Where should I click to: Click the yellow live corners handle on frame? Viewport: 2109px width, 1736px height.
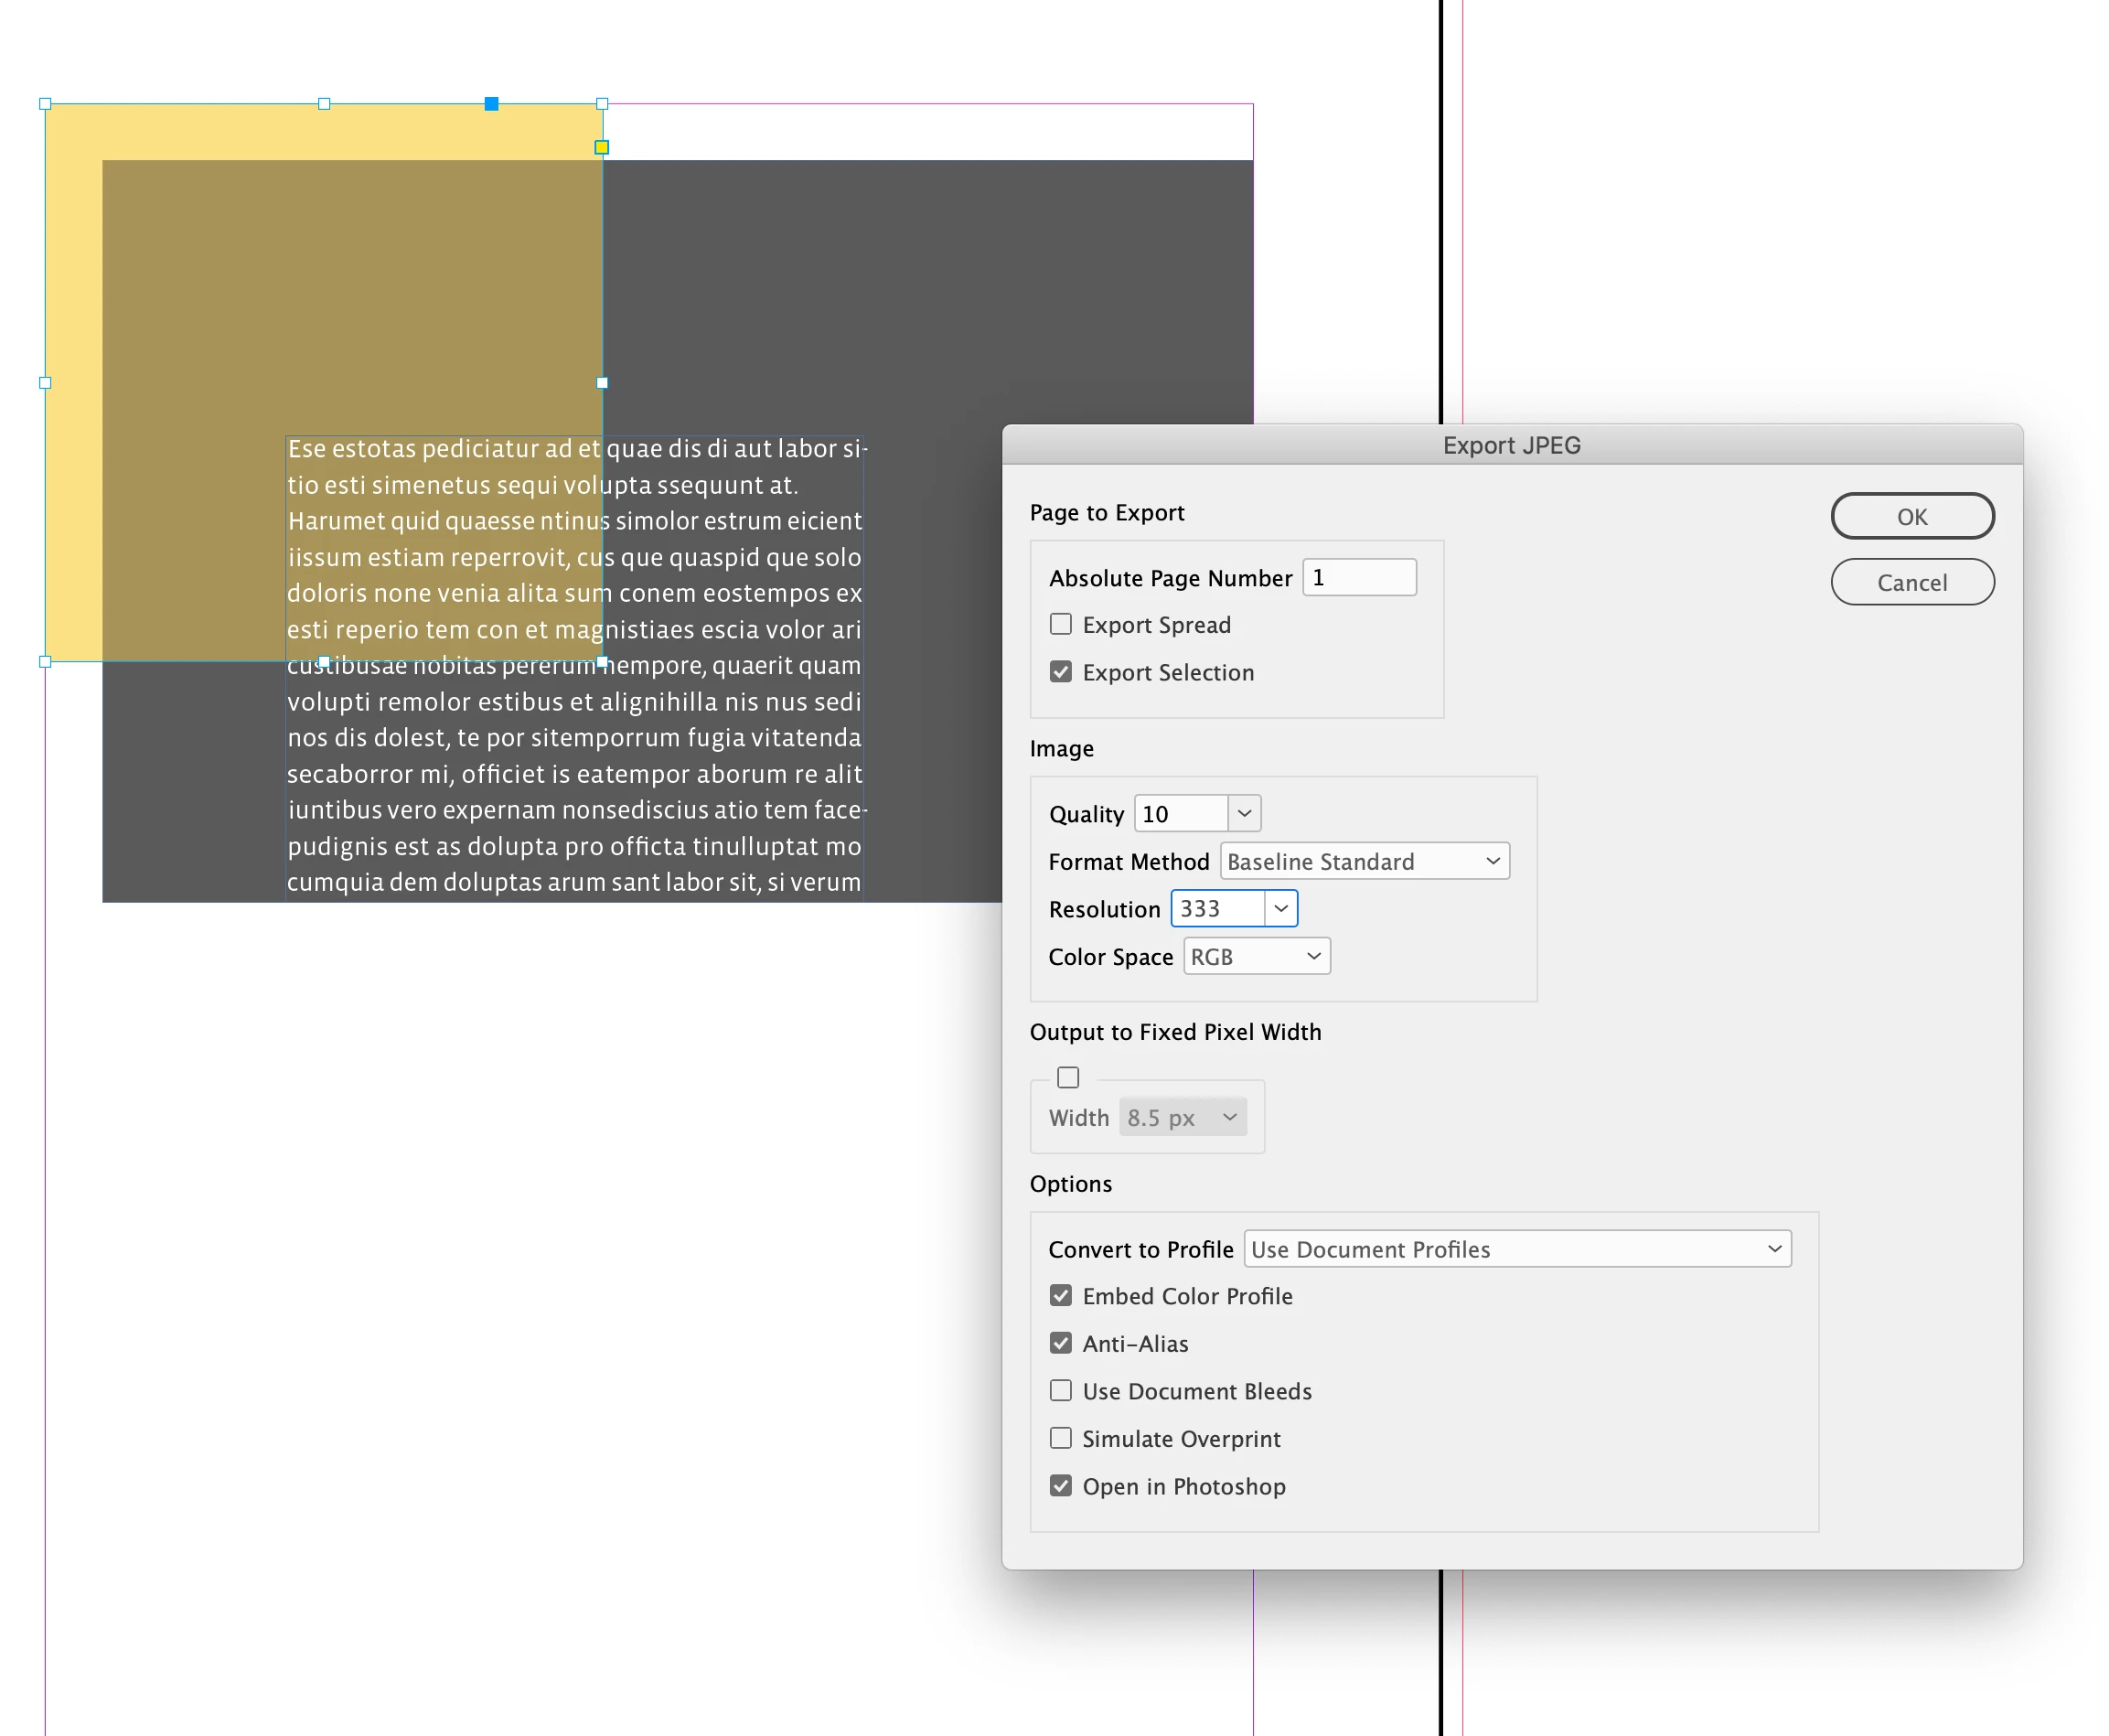(601, 147)
